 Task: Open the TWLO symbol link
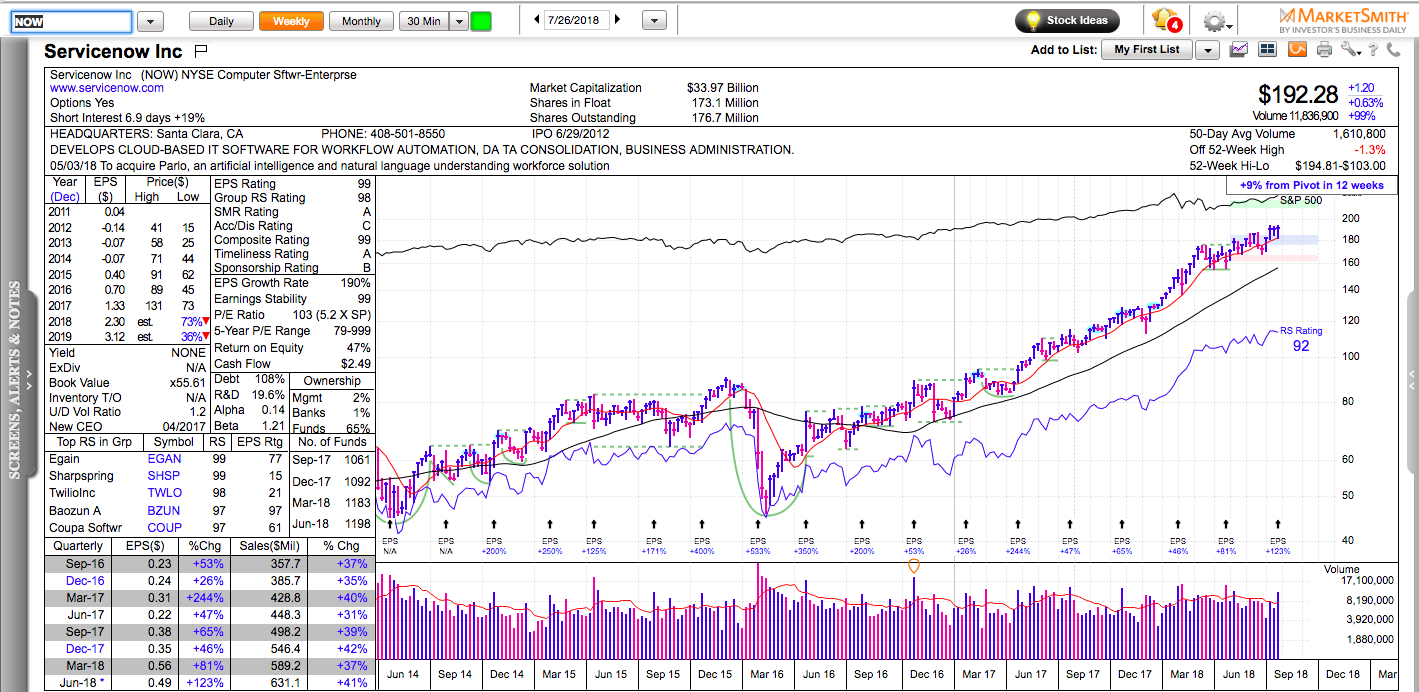(x=165, y=493)
